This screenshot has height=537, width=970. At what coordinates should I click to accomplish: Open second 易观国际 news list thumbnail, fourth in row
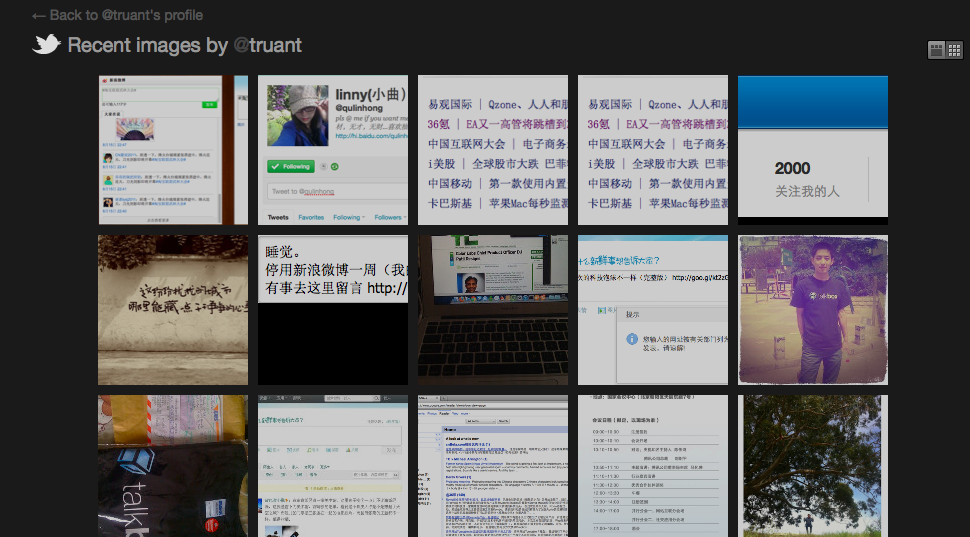click(653, 150)
